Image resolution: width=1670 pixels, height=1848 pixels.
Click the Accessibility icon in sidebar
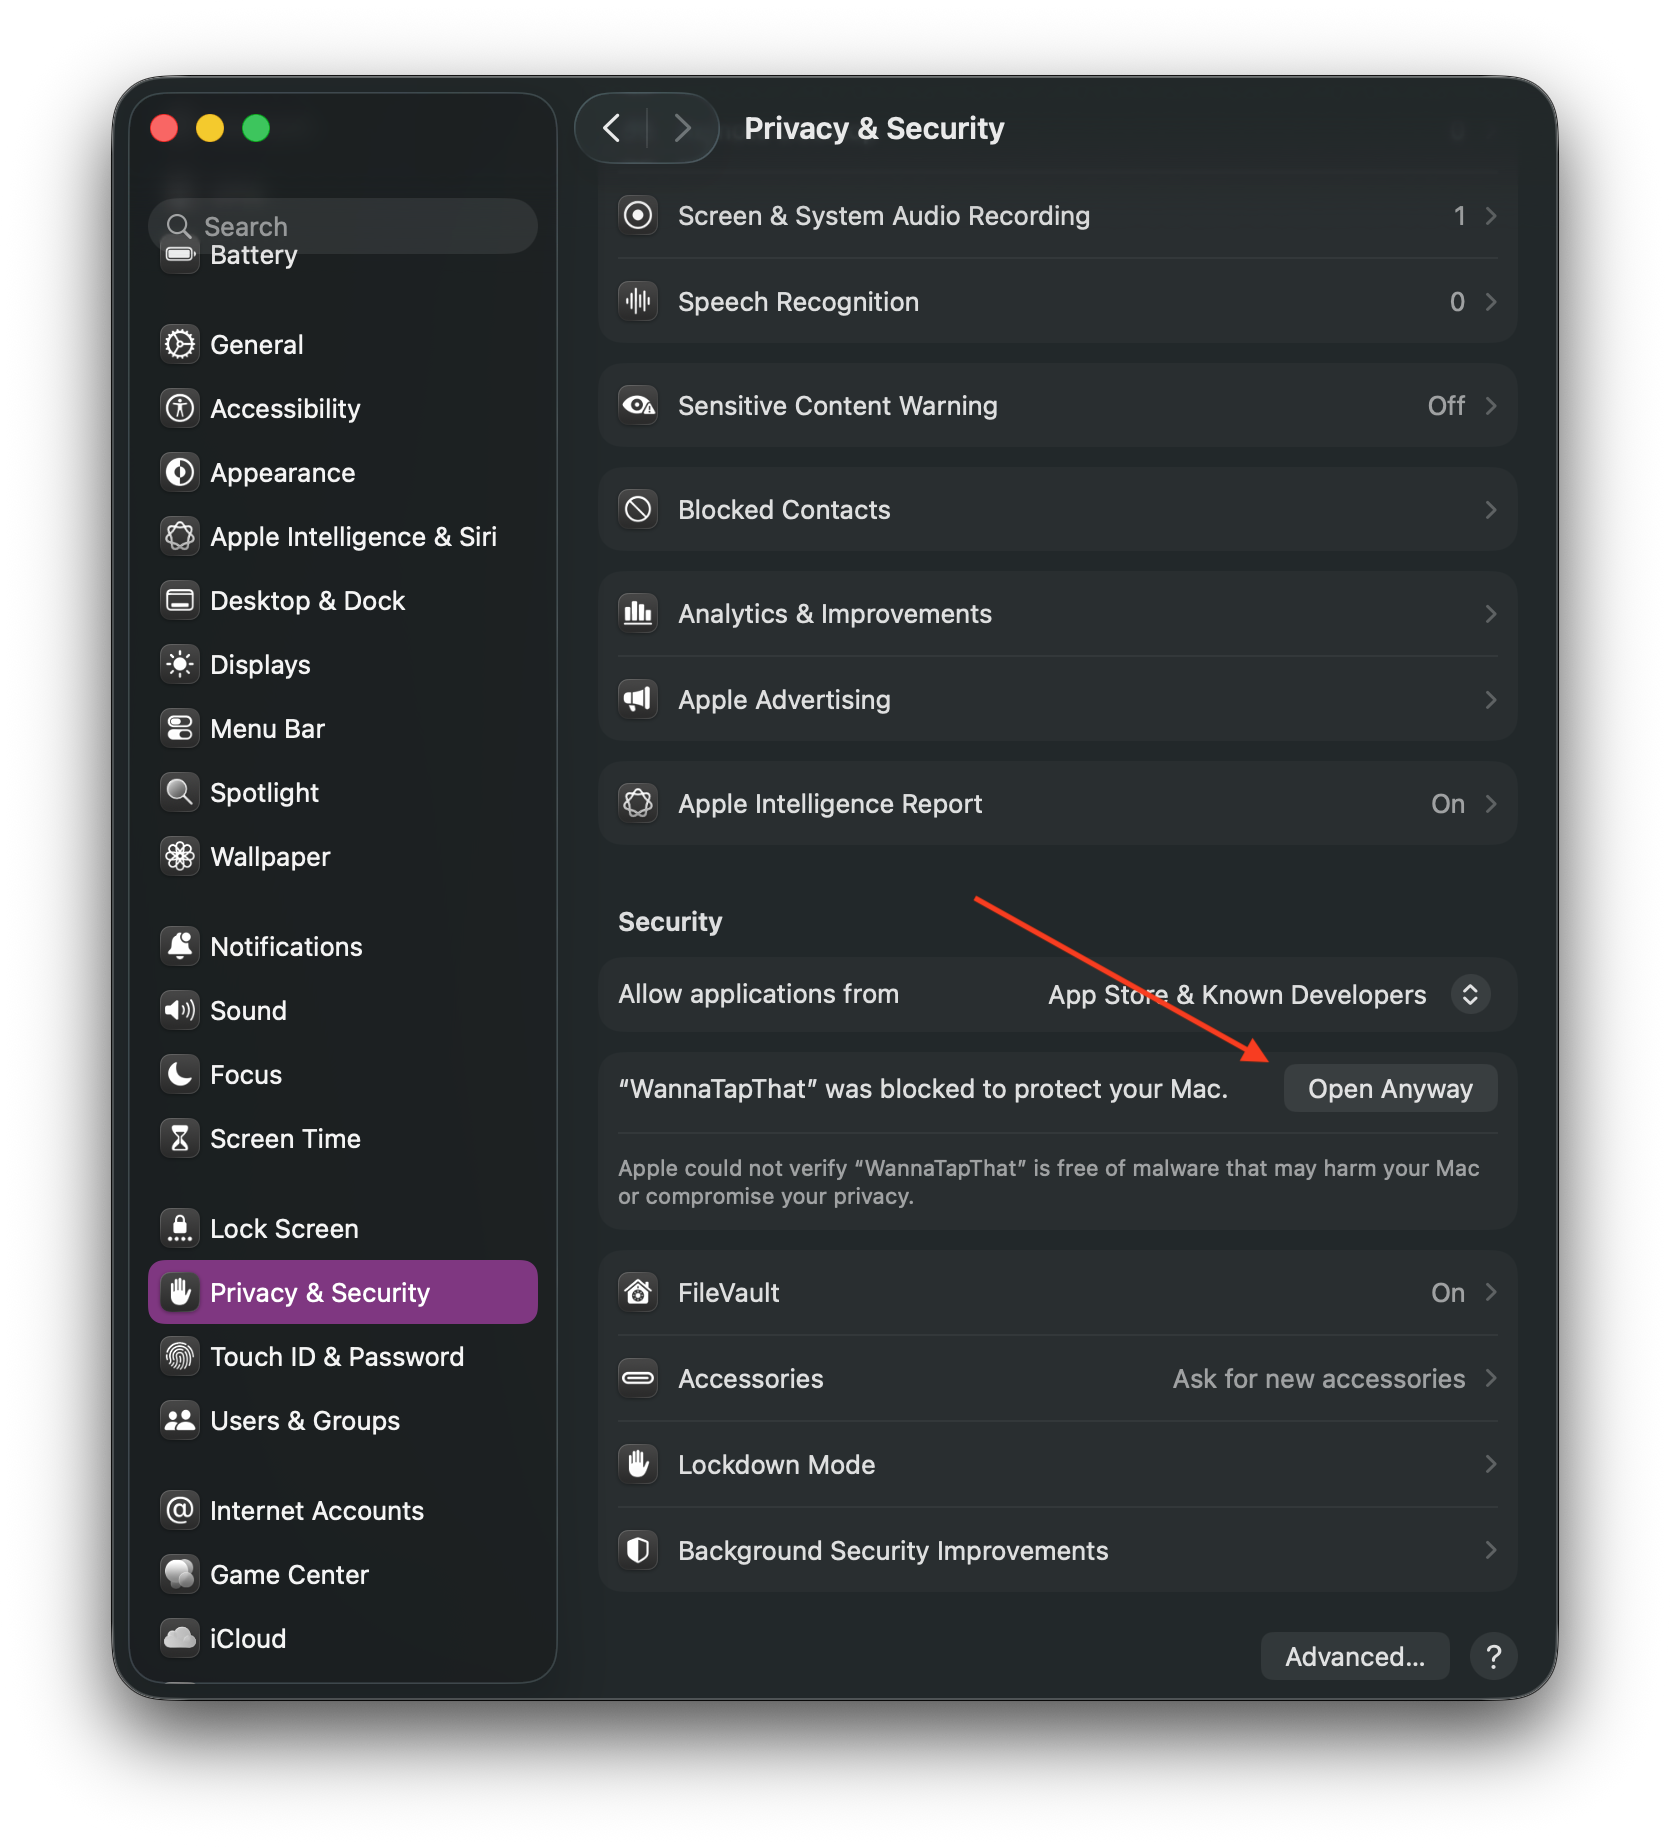[180, 408]
